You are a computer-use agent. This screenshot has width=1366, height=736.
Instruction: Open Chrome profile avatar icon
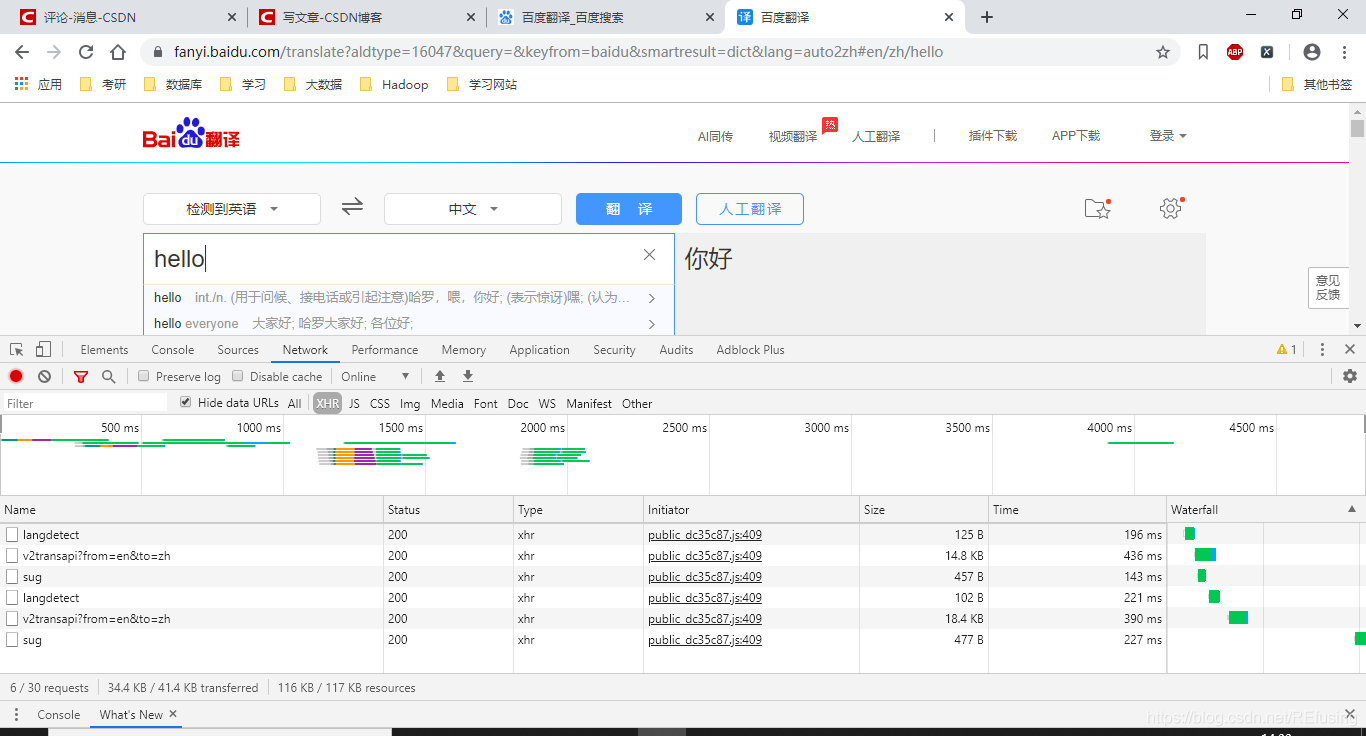[x=1312, y=52]
